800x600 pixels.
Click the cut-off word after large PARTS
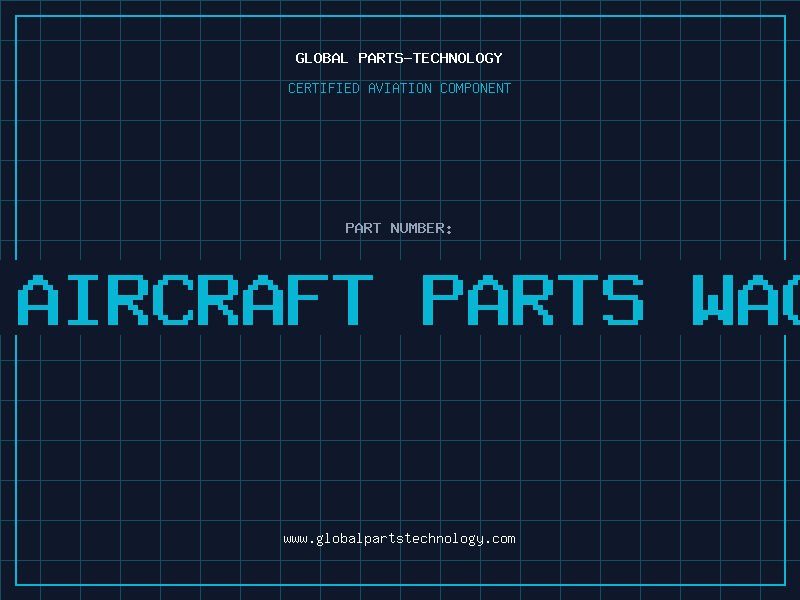[x=746, y=300]
